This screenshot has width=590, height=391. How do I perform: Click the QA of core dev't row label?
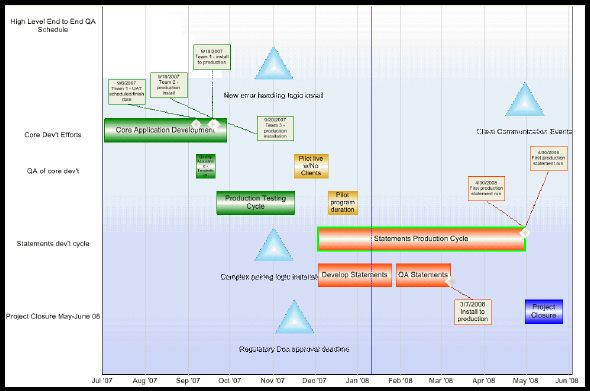click(x=53, y=171)
